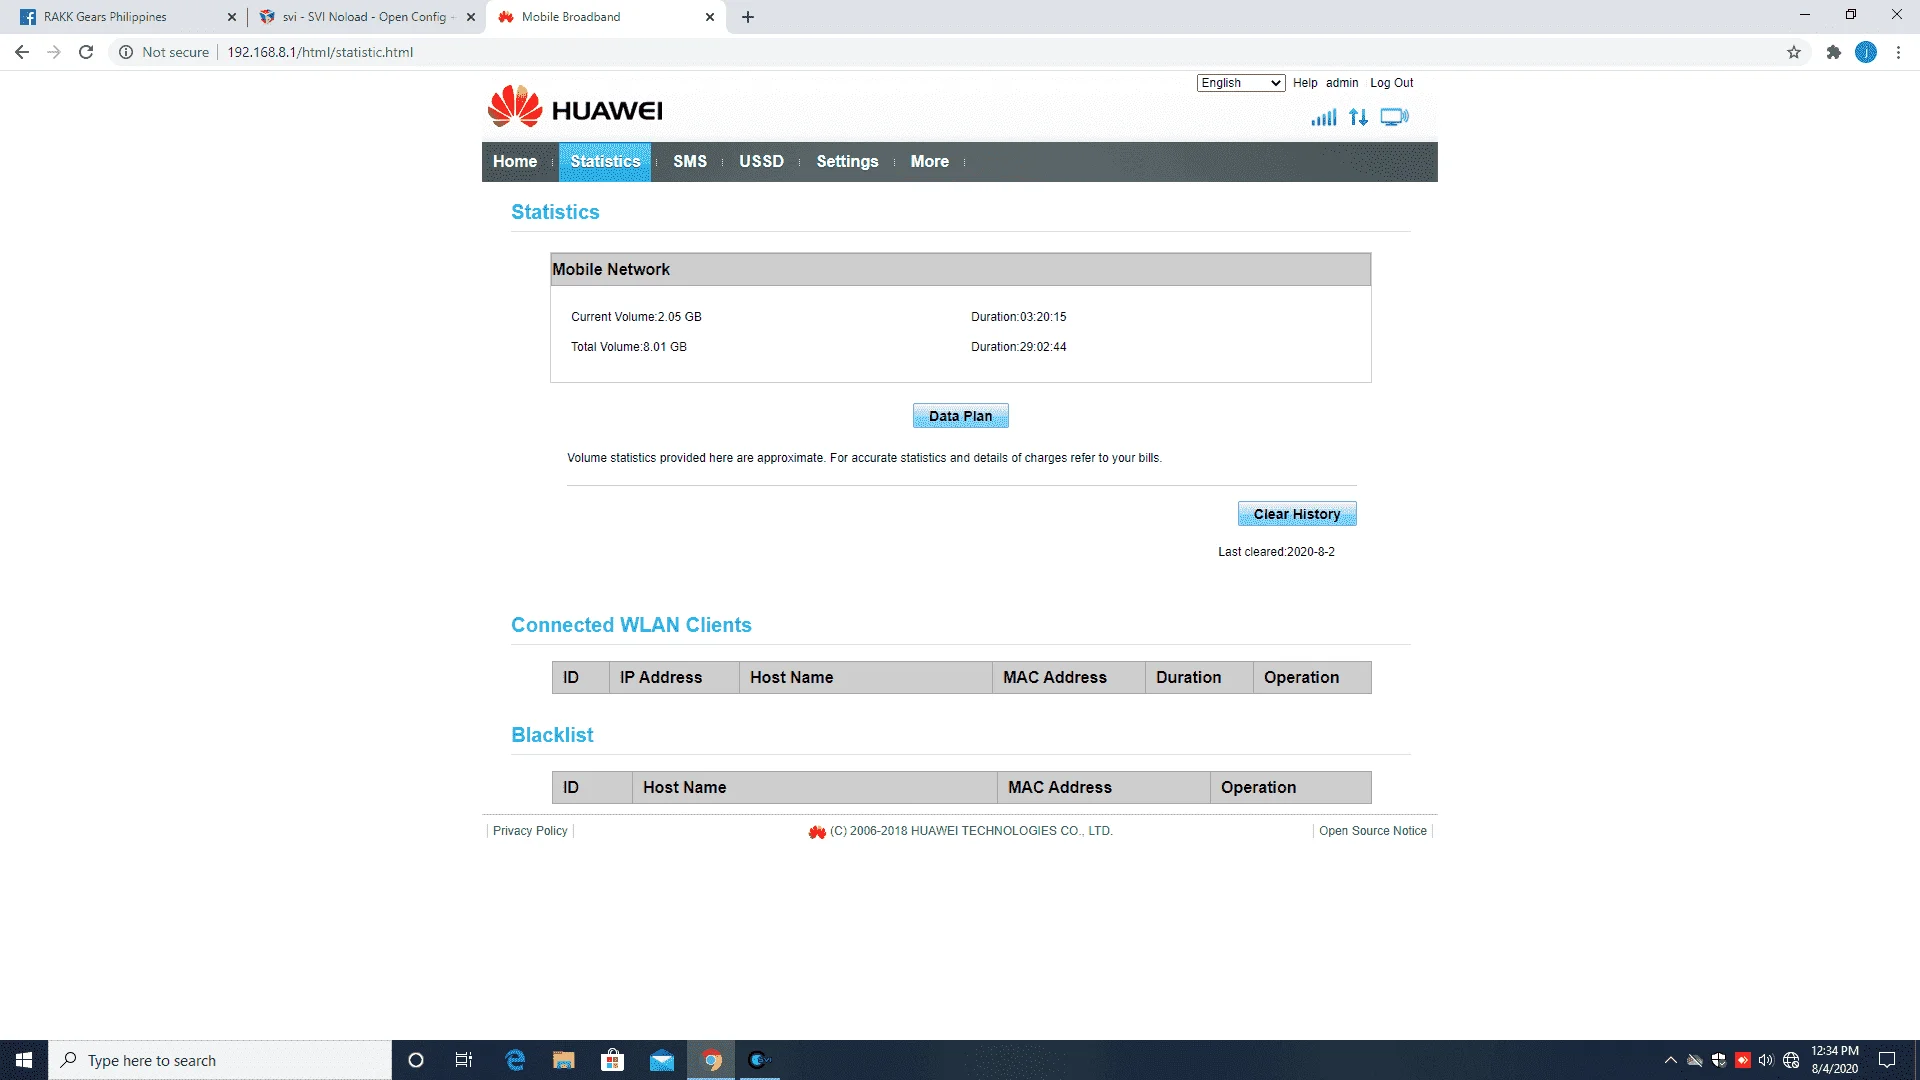Open the USSD menu
Viewport: 1920px width, 1080px height.
point(761,161)
